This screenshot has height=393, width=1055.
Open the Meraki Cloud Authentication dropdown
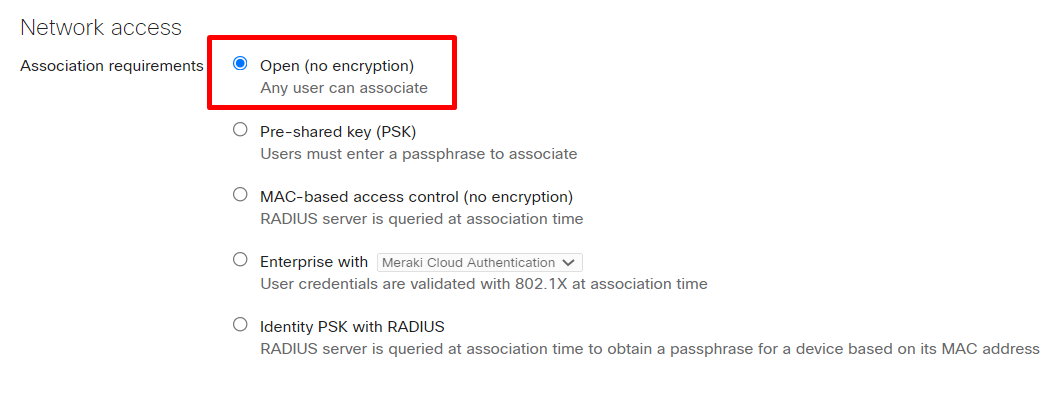pos(480,262)
